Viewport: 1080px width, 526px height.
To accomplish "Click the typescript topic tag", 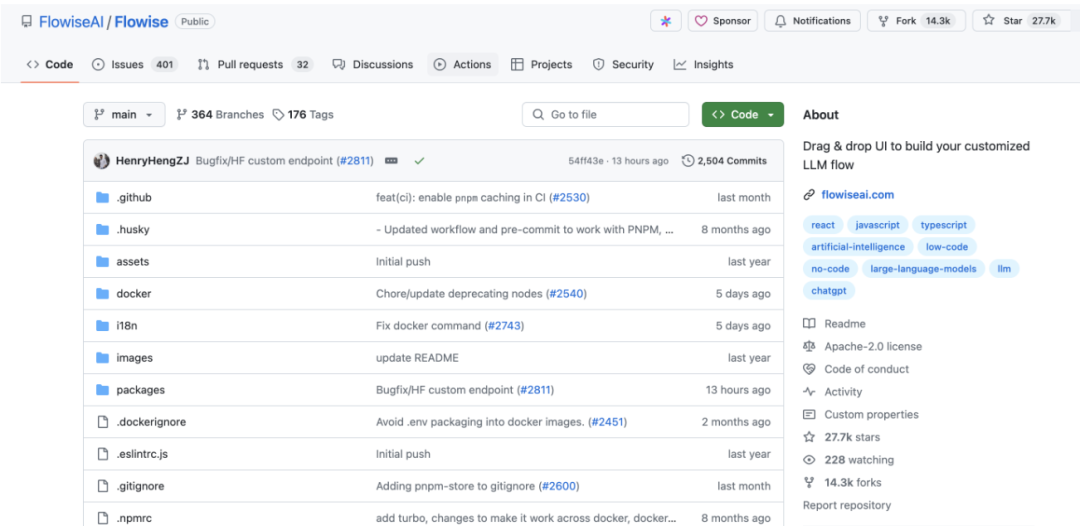I will [x=943, y=225].
